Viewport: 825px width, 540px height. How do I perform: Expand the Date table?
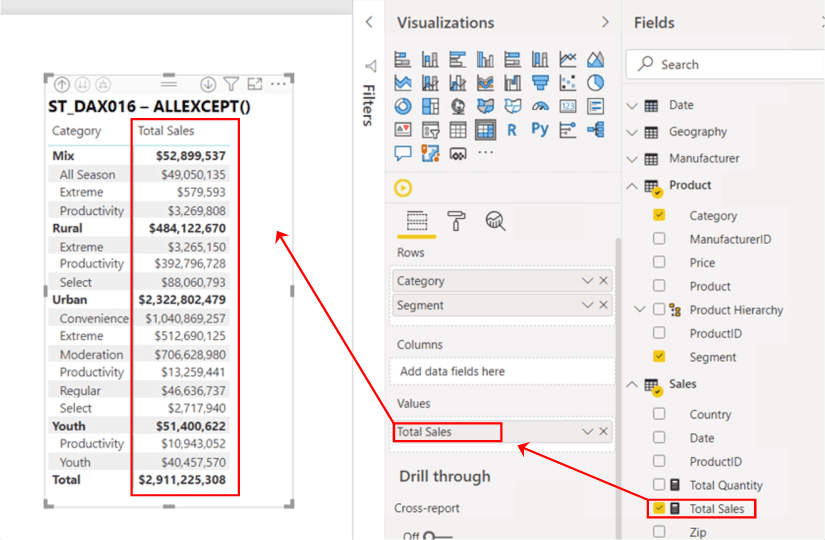click(x=632, y=106)
